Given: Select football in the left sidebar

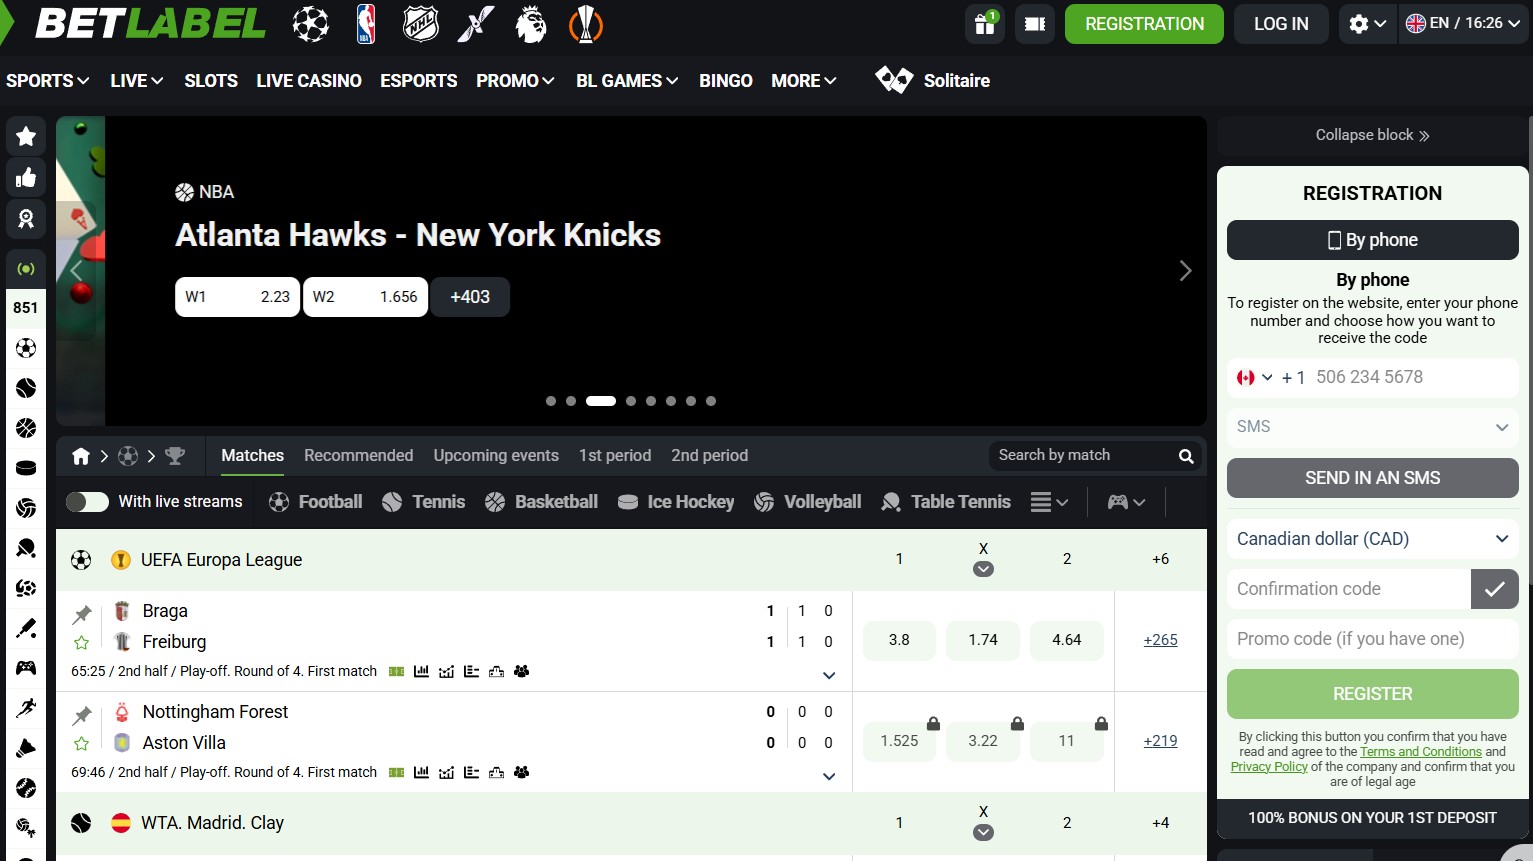Looking at the screenshot, I should click(x=26, y=348).
